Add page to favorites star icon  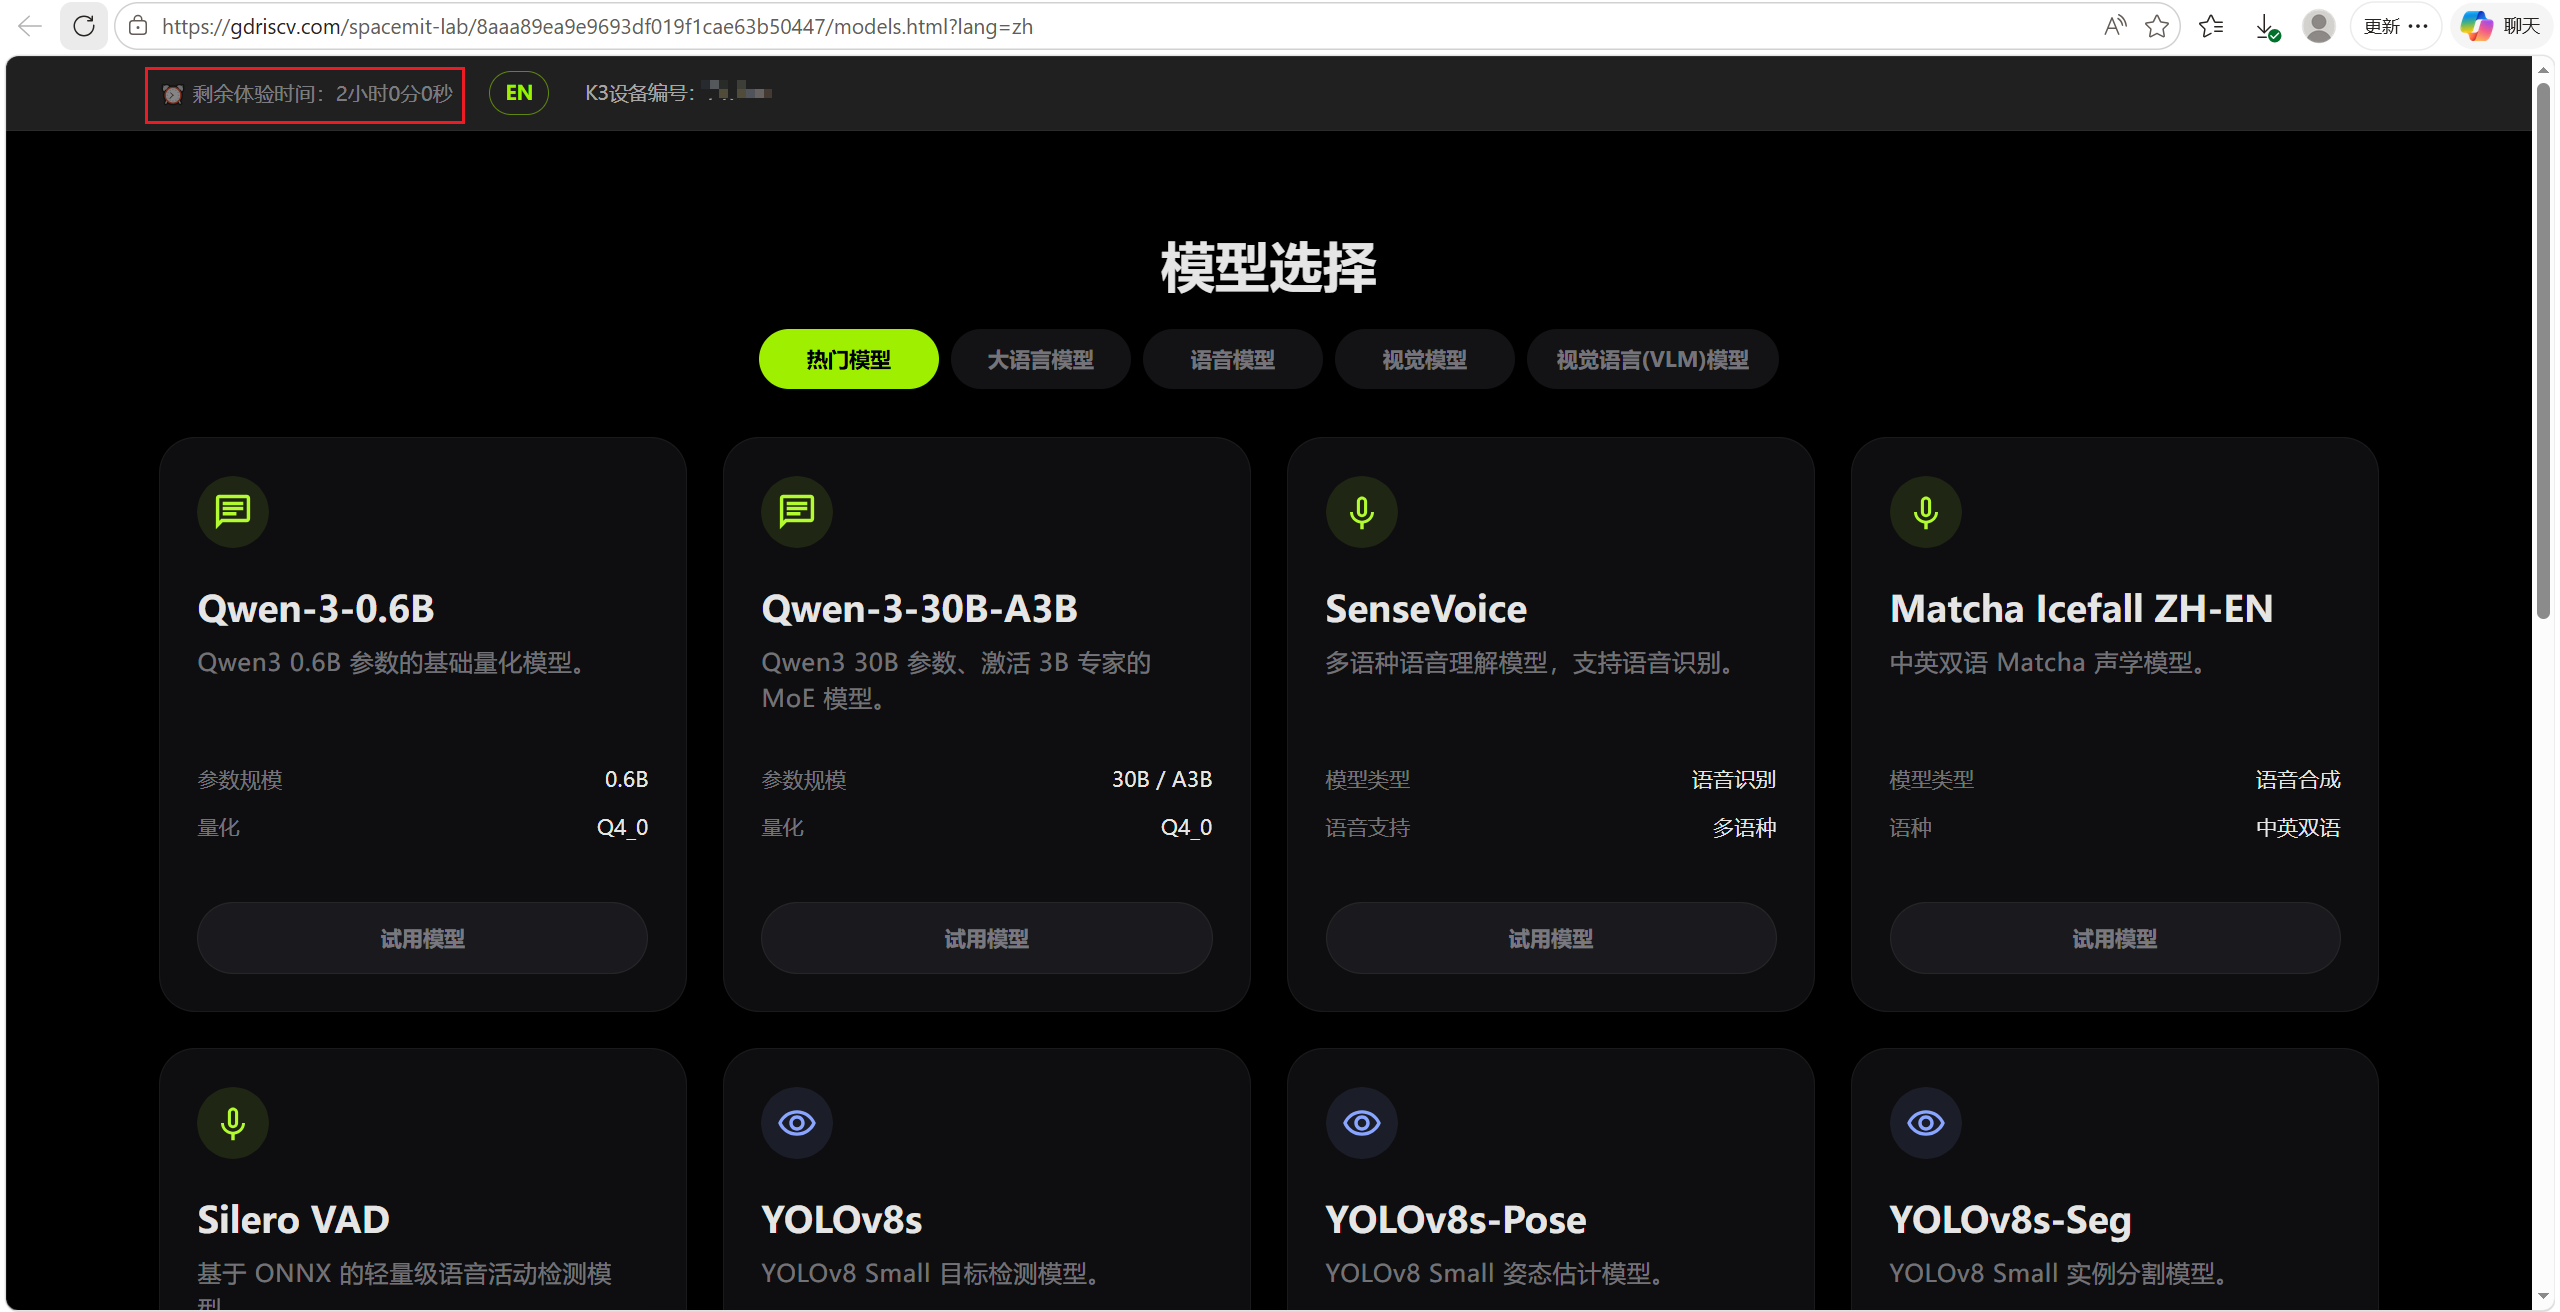tap(2157, 26)
